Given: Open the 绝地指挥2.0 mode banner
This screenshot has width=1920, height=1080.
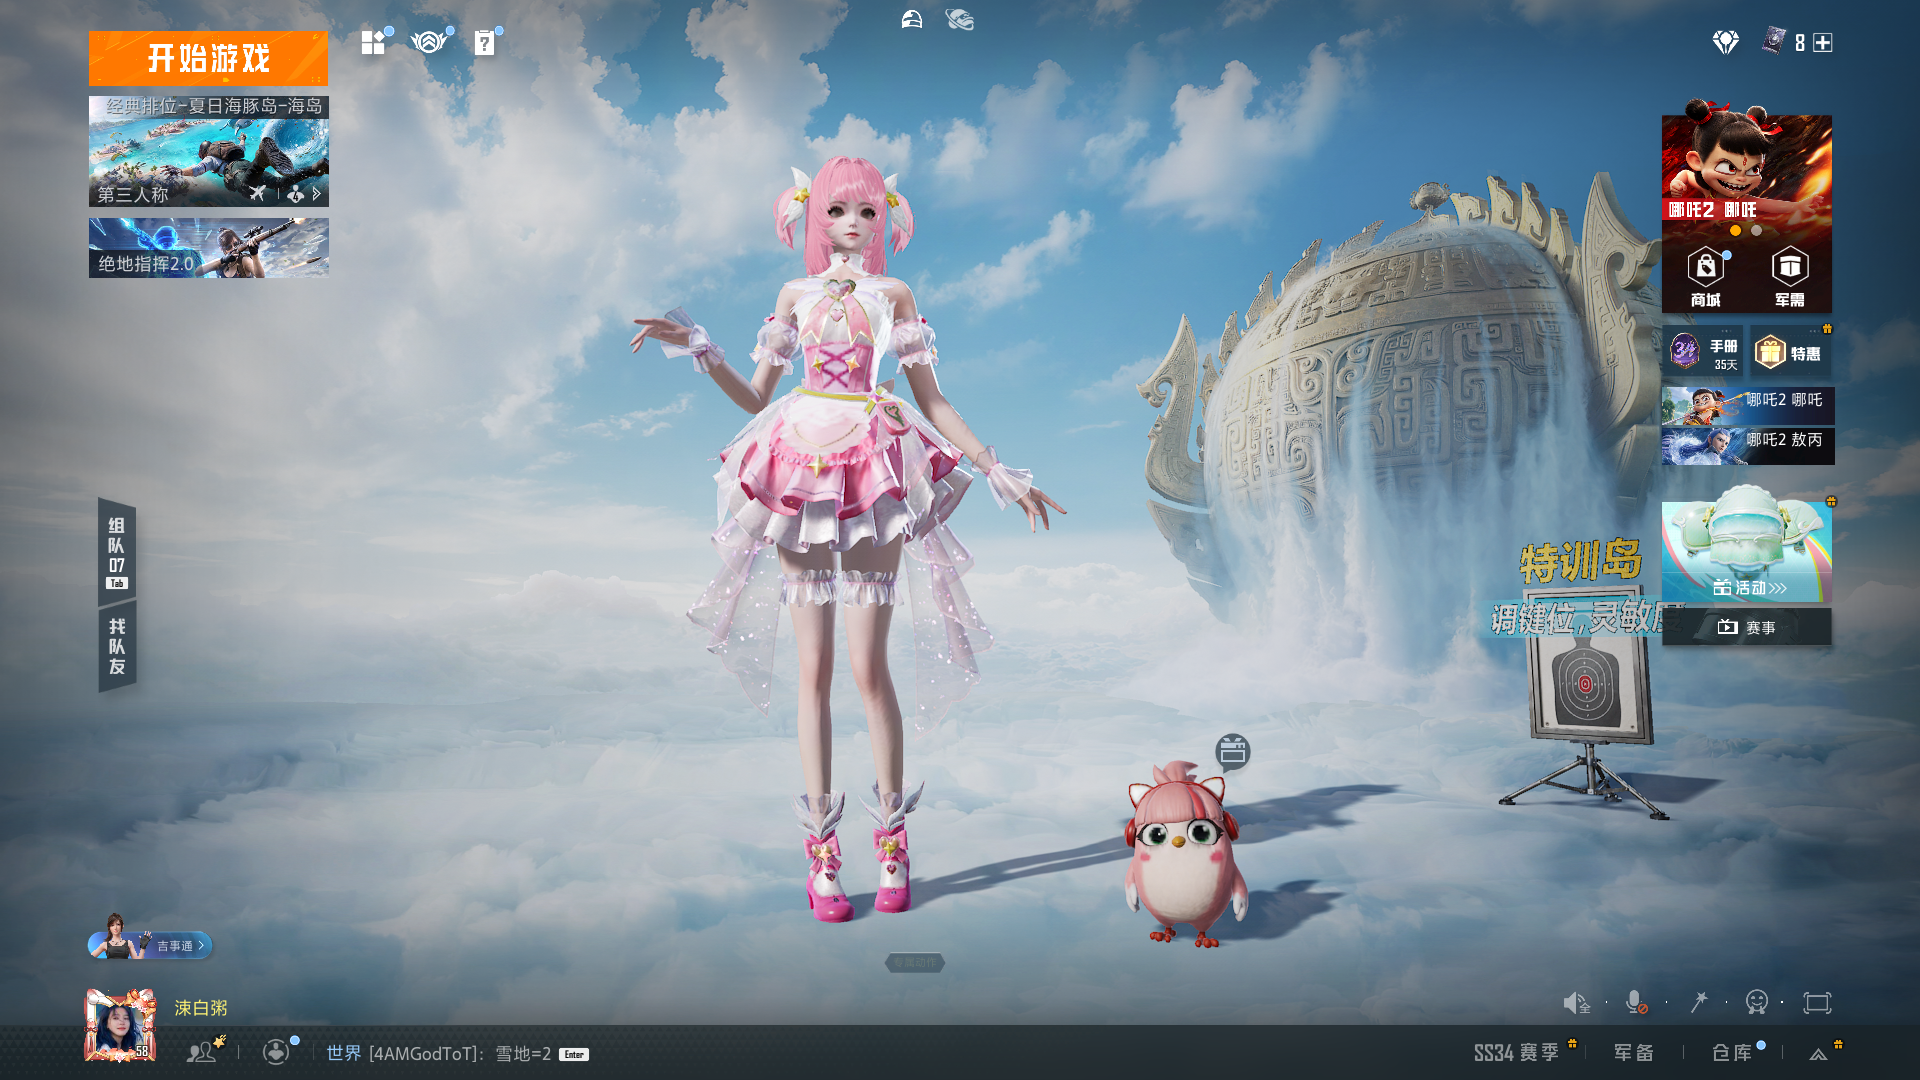Looking at the screenshot, I should click(x=208, y=247).
